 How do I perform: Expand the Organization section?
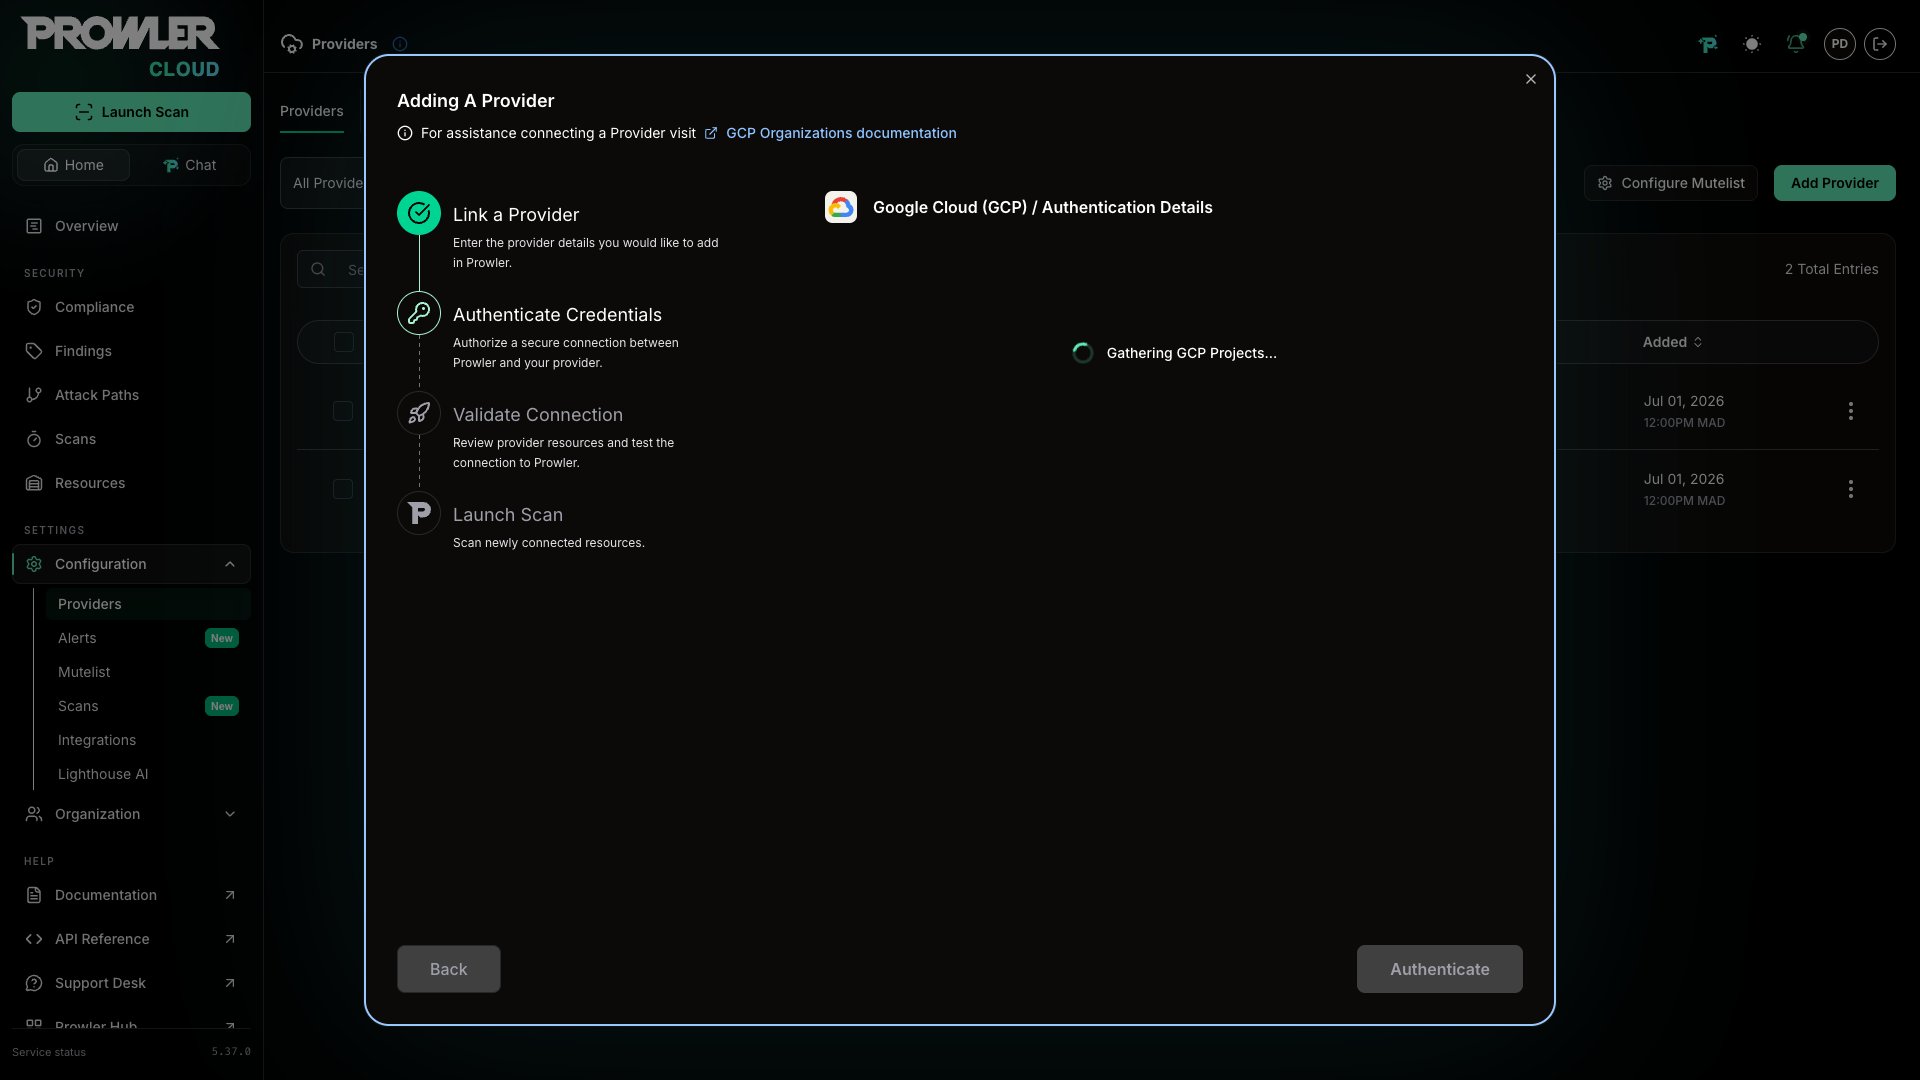(x=131, y=814)
